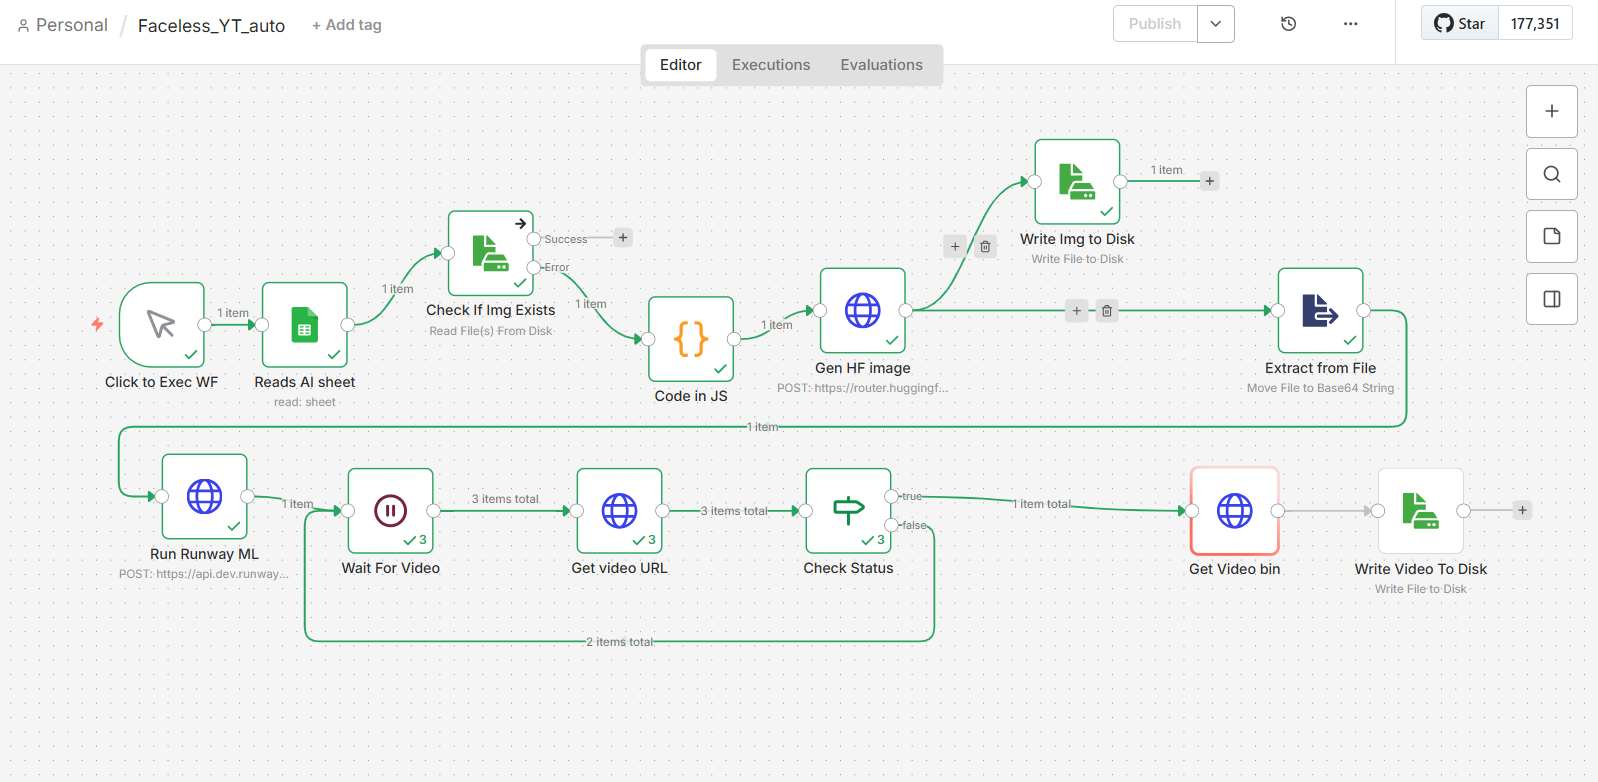
Task: Open the Reads AI sheet node
Action: (305, 325)
